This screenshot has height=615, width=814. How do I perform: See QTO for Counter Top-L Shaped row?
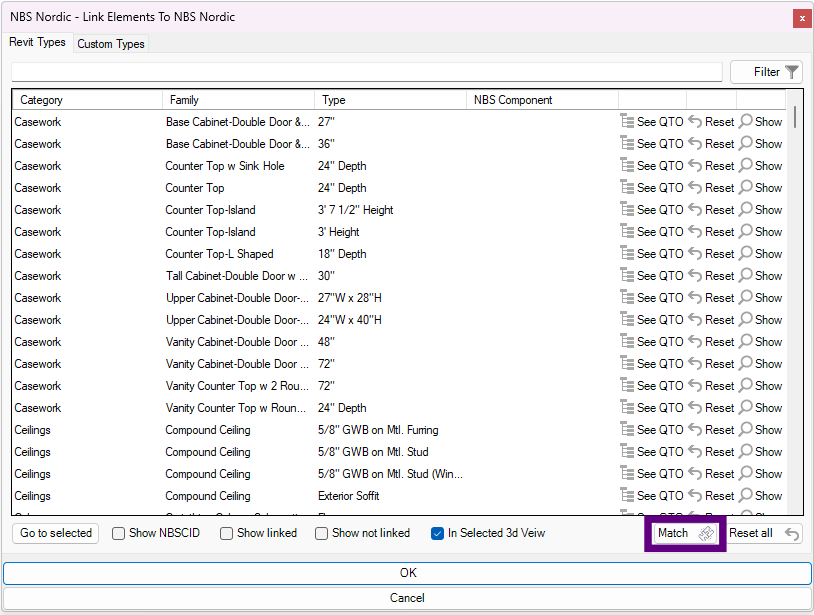click(x=652, y=254)
